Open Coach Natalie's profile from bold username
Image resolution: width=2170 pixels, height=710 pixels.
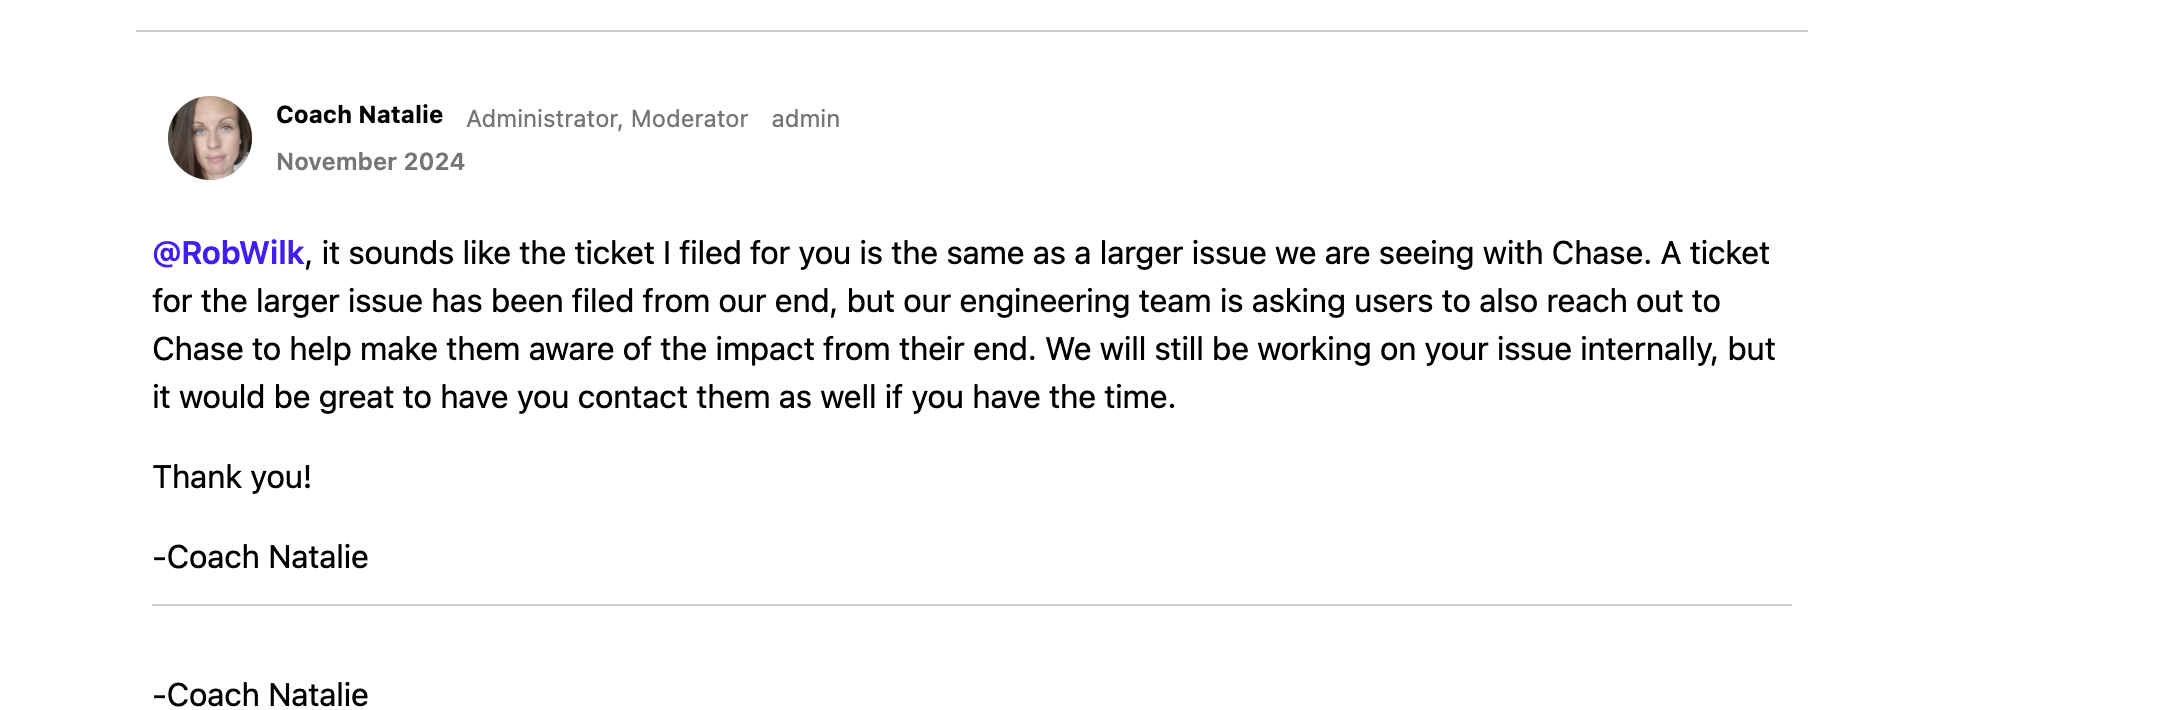click(359, 115)
